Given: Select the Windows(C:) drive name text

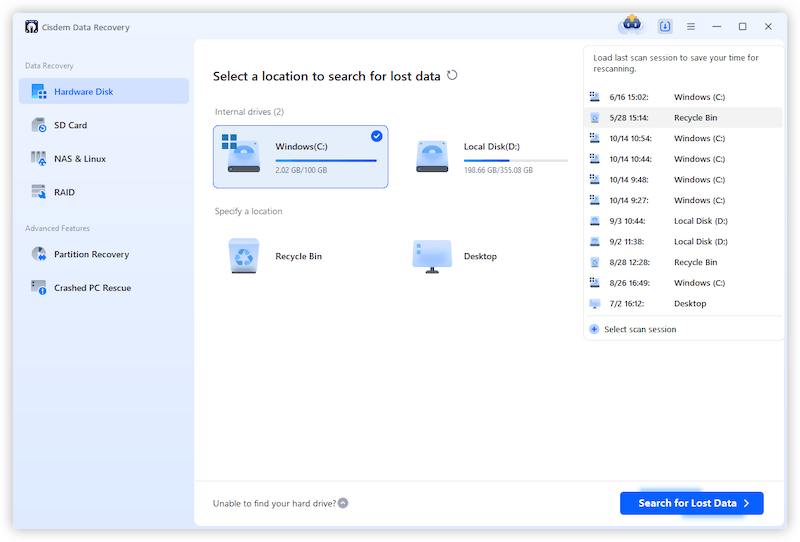Looking at the screenshot, I should [x=302, y=146].
